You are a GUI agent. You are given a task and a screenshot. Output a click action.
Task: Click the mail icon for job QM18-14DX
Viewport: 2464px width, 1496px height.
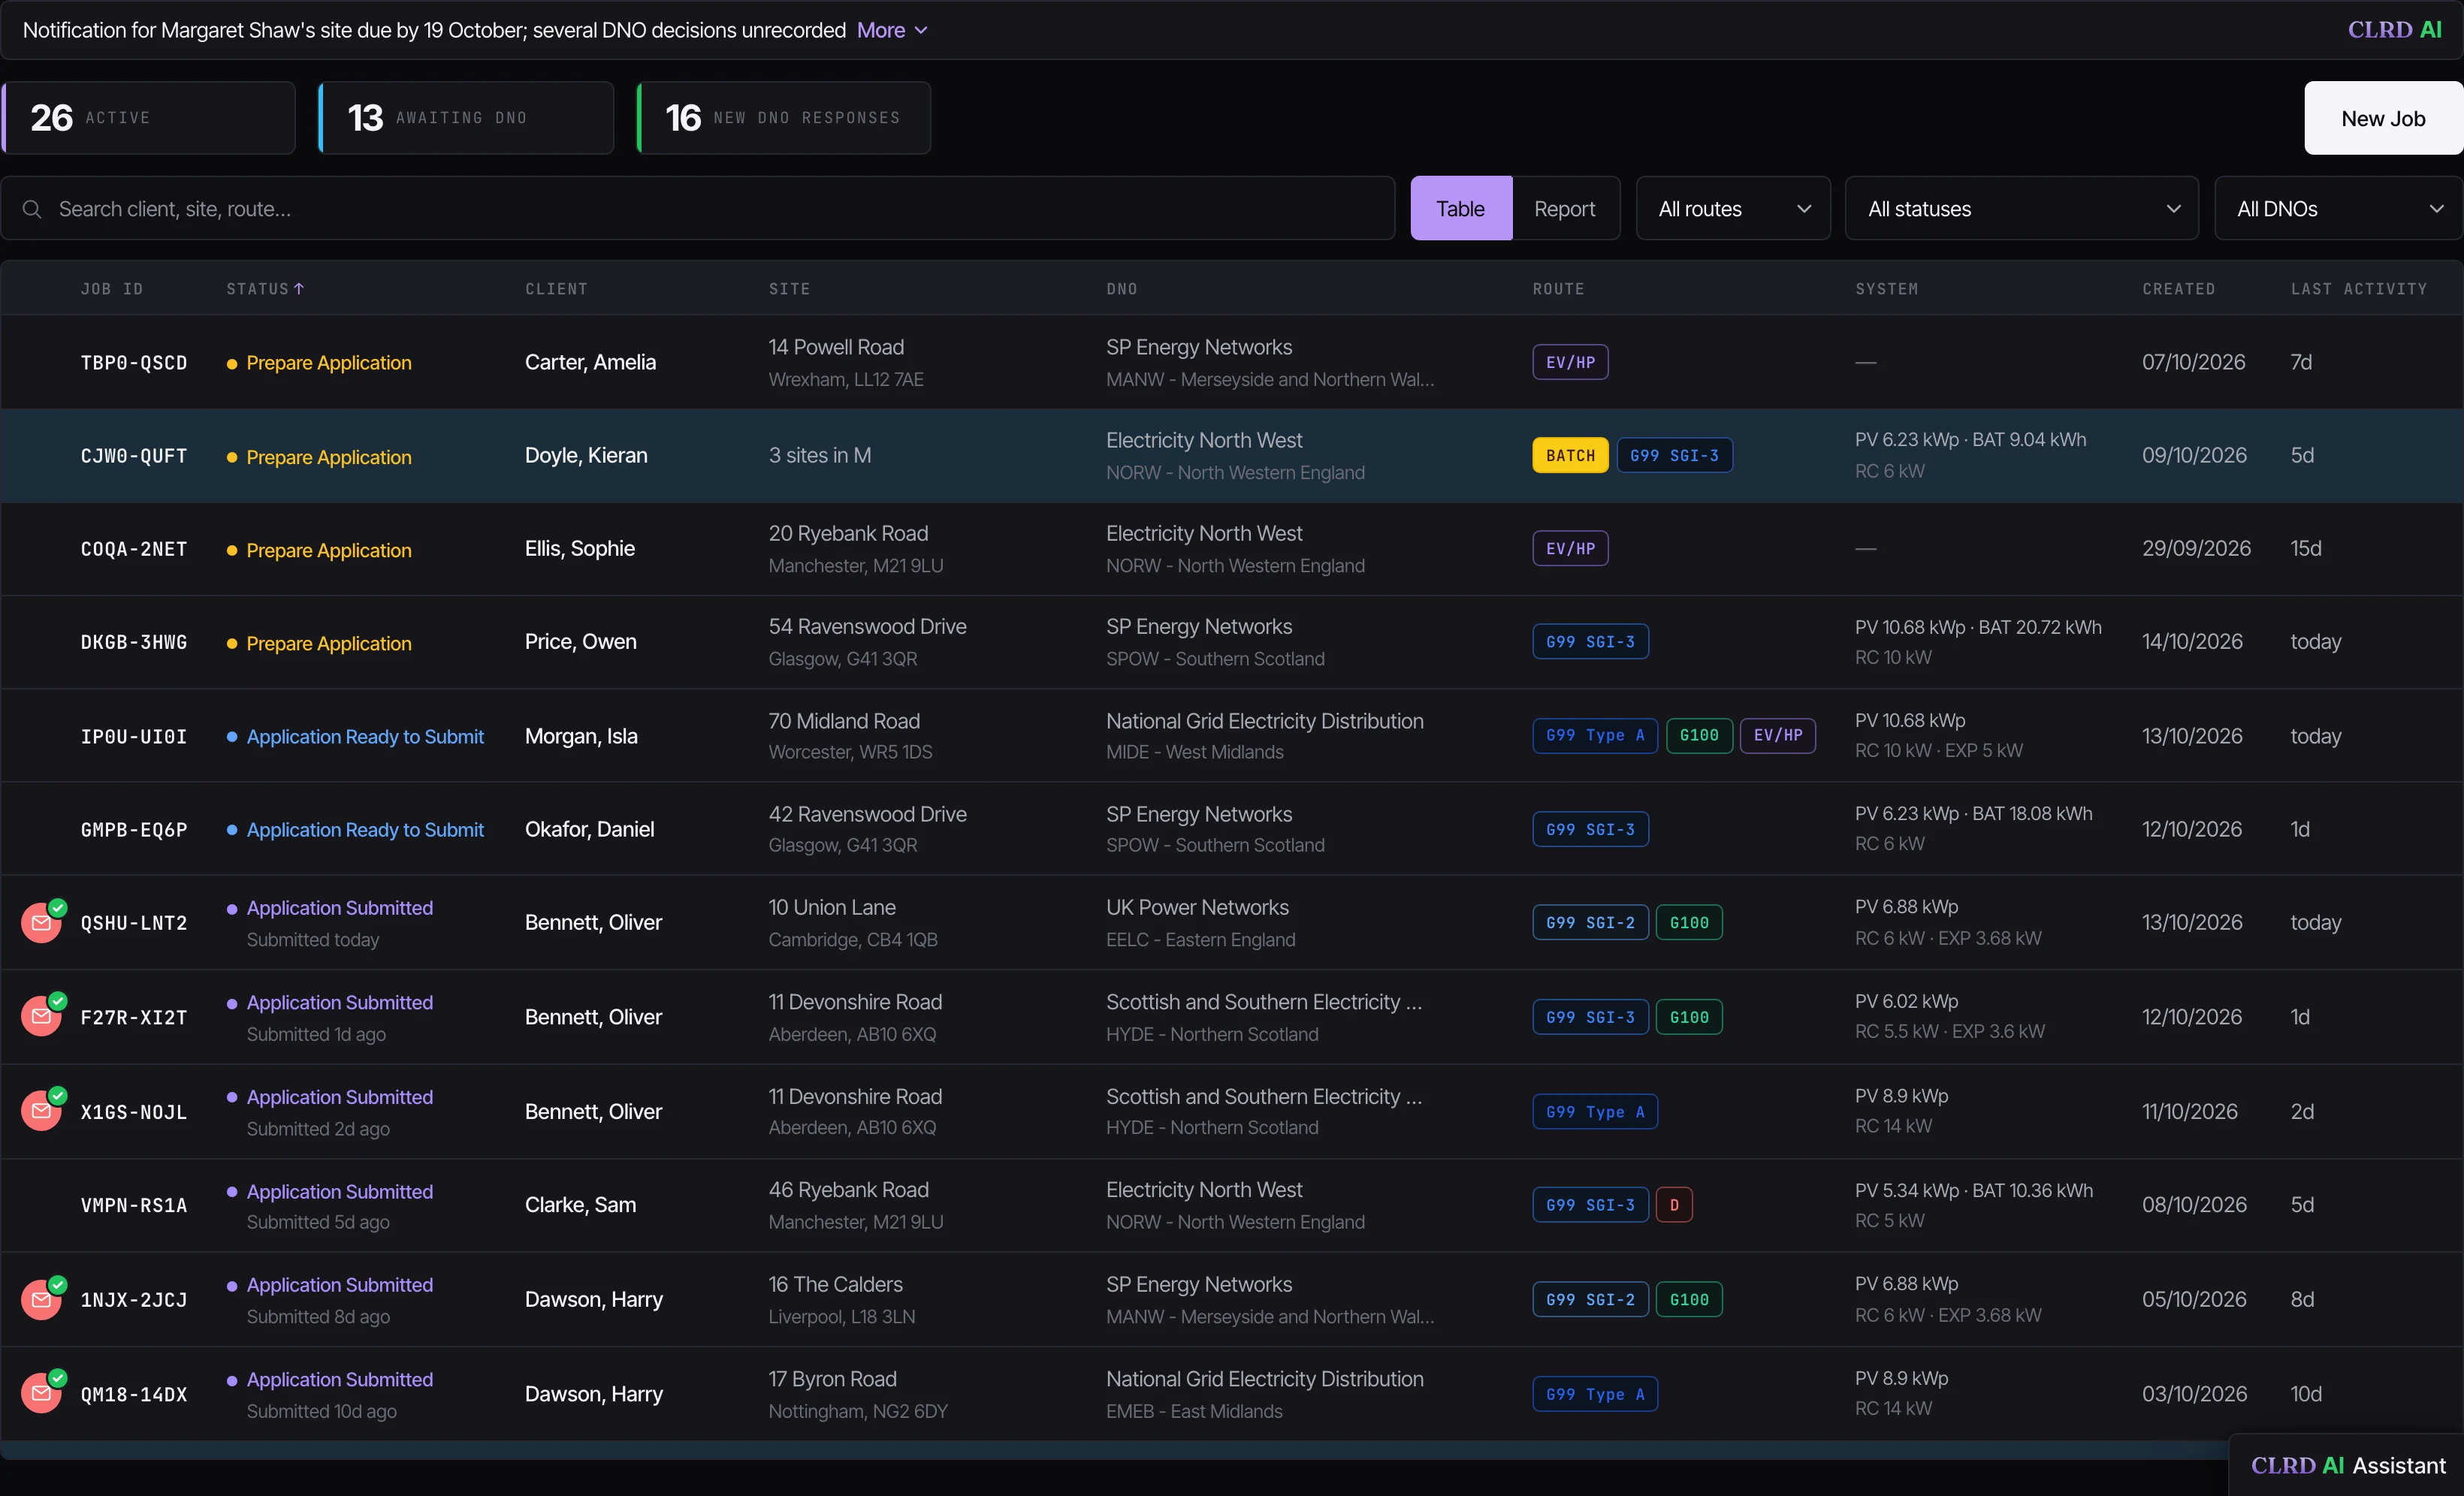point(42,1393)
